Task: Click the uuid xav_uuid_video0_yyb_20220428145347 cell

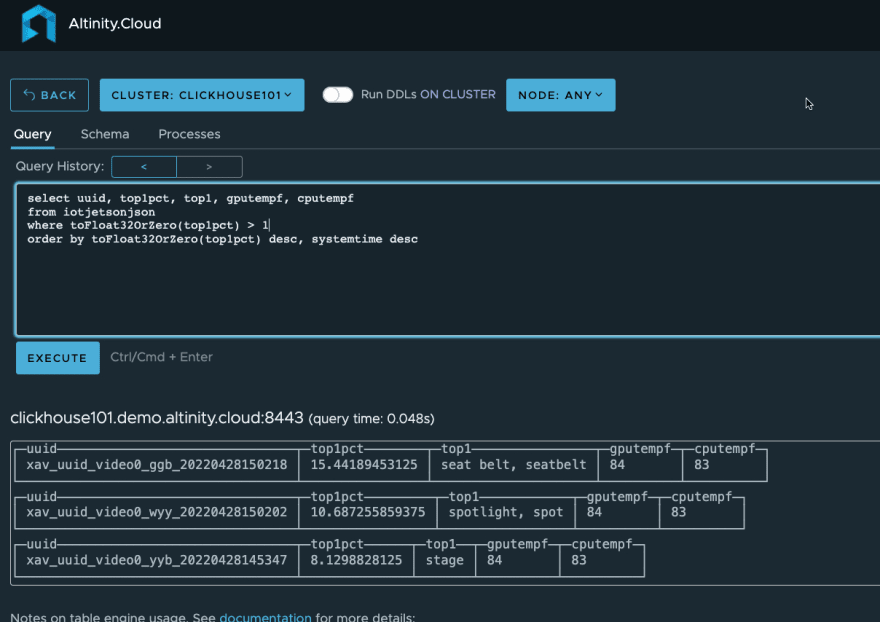Action: [157, 560]
